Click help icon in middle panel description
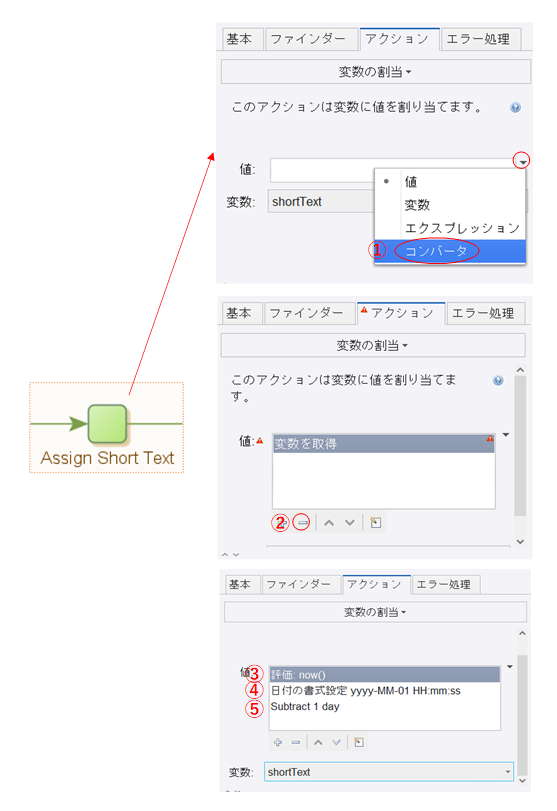Screen dimensions: 557x811 click(498, 381)
